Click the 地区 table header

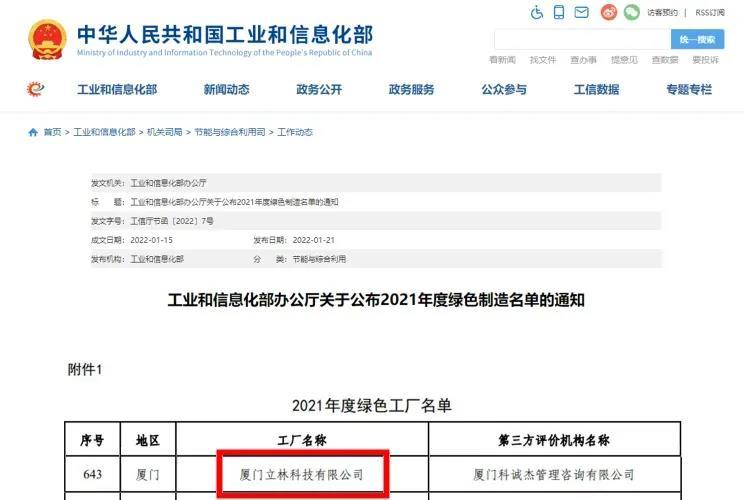pyautogui.click(x=148, y=440)
